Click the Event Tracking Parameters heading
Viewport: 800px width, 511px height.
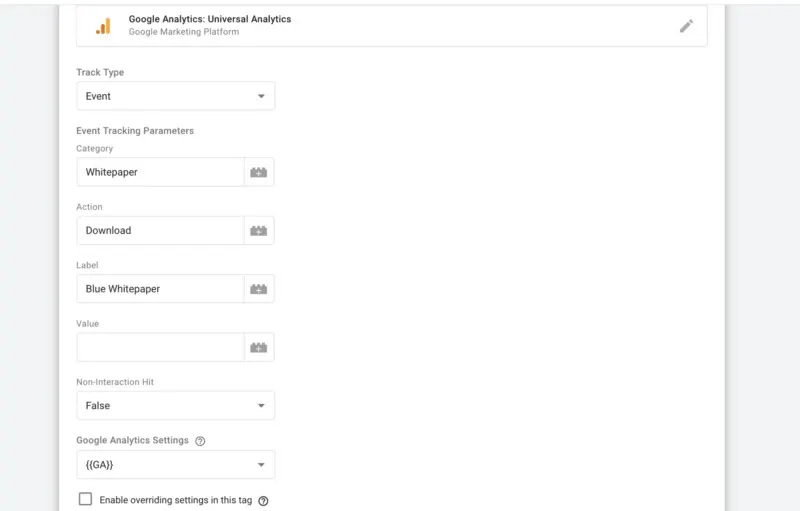pyautogui.click(x=135, y=131)
